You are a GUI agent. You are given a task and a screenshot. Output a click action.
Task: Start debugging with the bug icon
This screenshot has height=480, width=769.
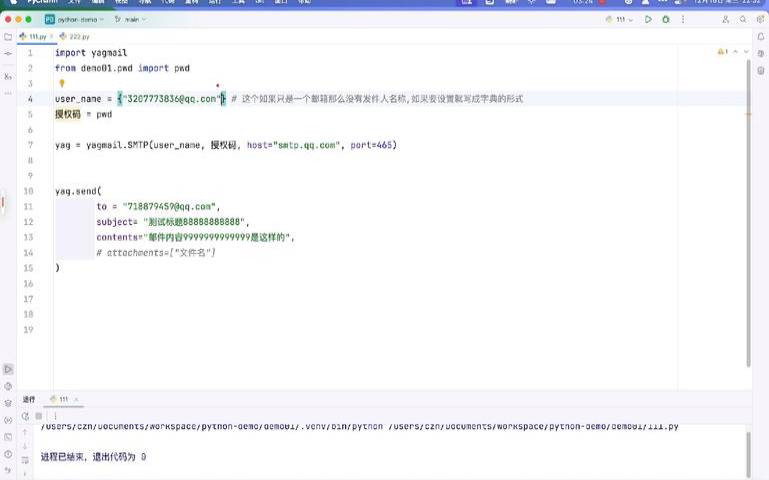pos(666,20)
